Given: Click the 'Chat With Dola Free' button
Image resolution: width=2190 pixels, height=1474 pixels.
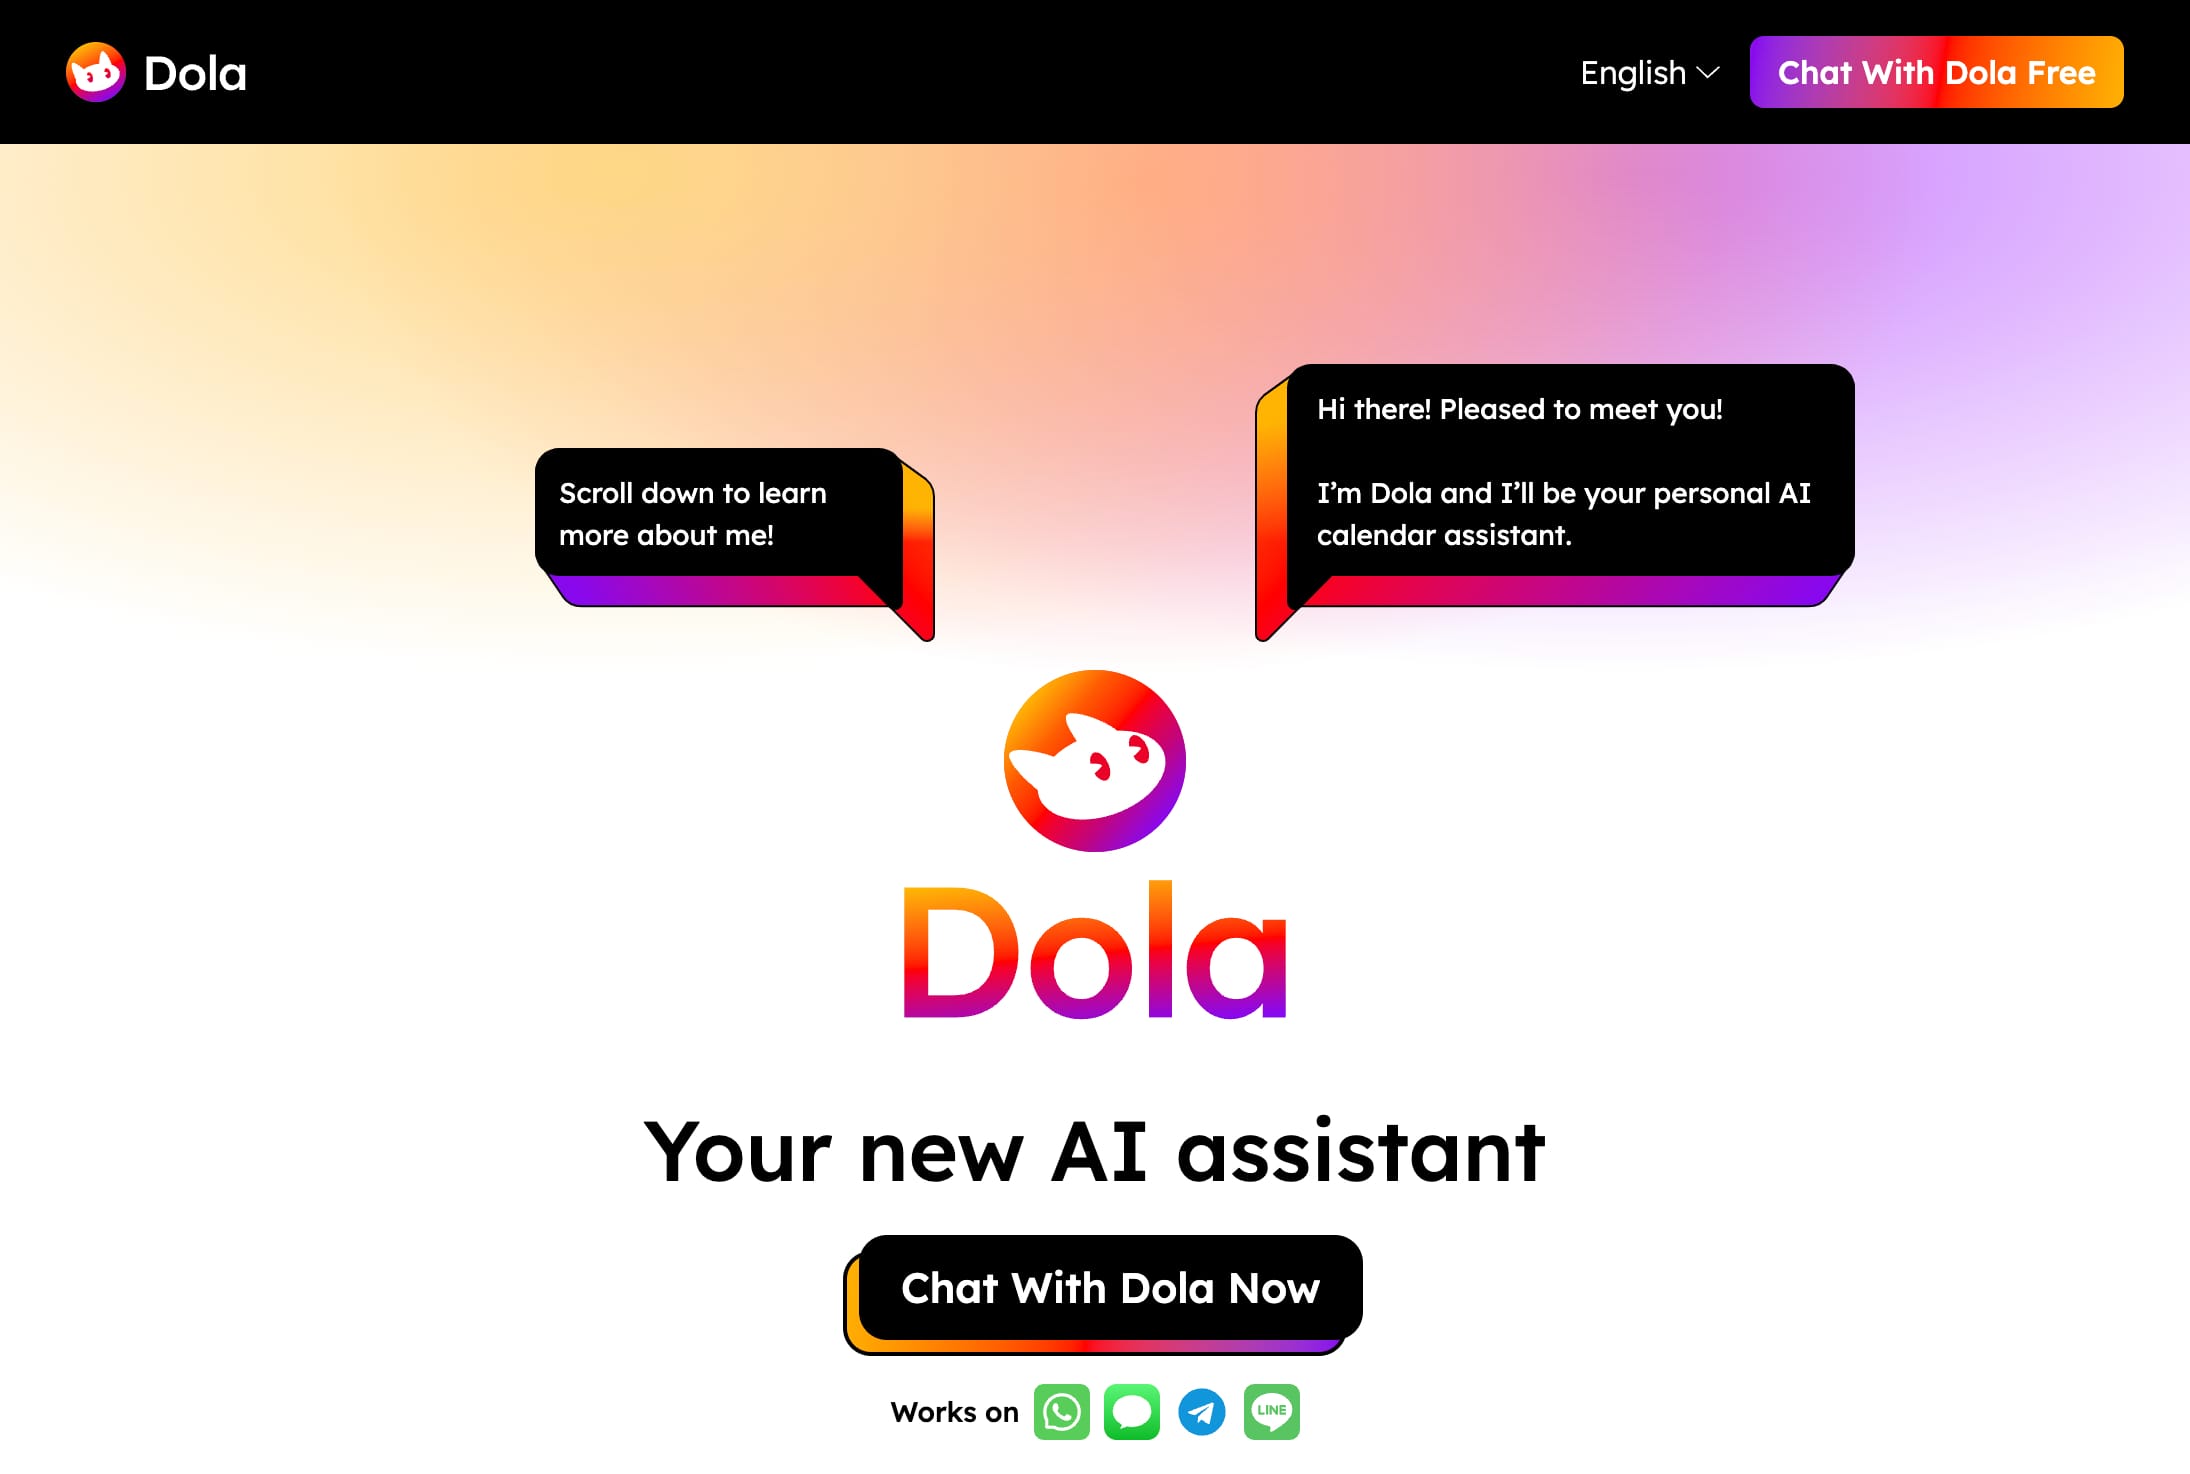Looking at the screenshot, I should 1937,72.
